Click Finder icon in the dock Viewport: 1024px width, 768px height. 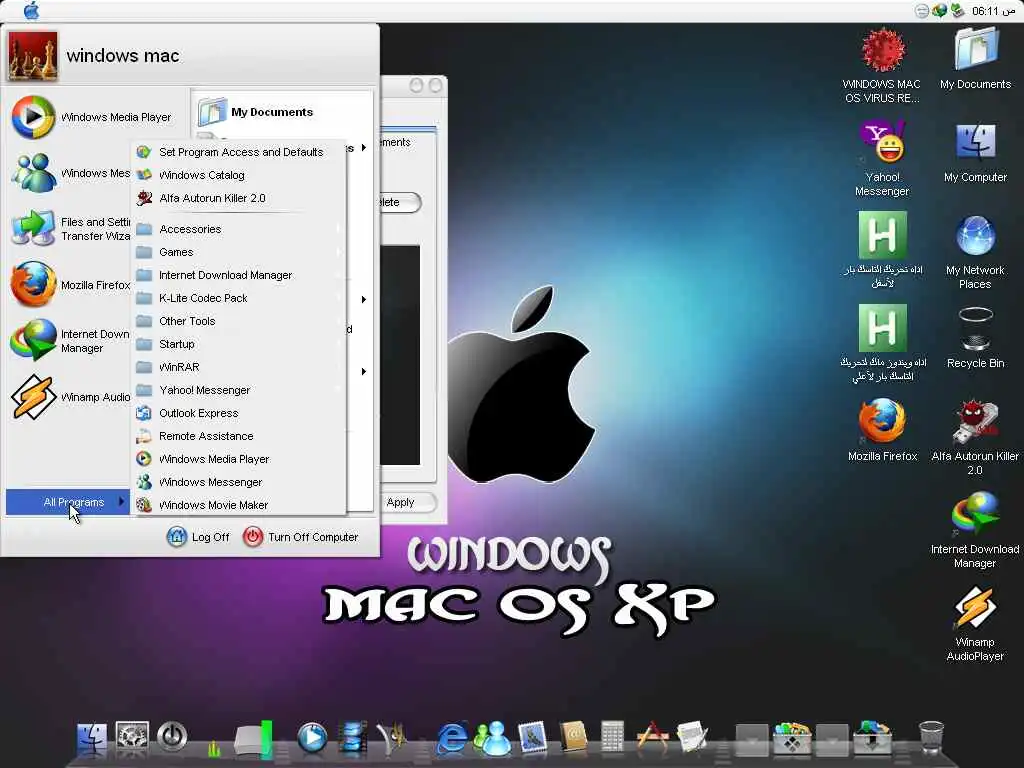pyautogui.click(x=92, y=739)
